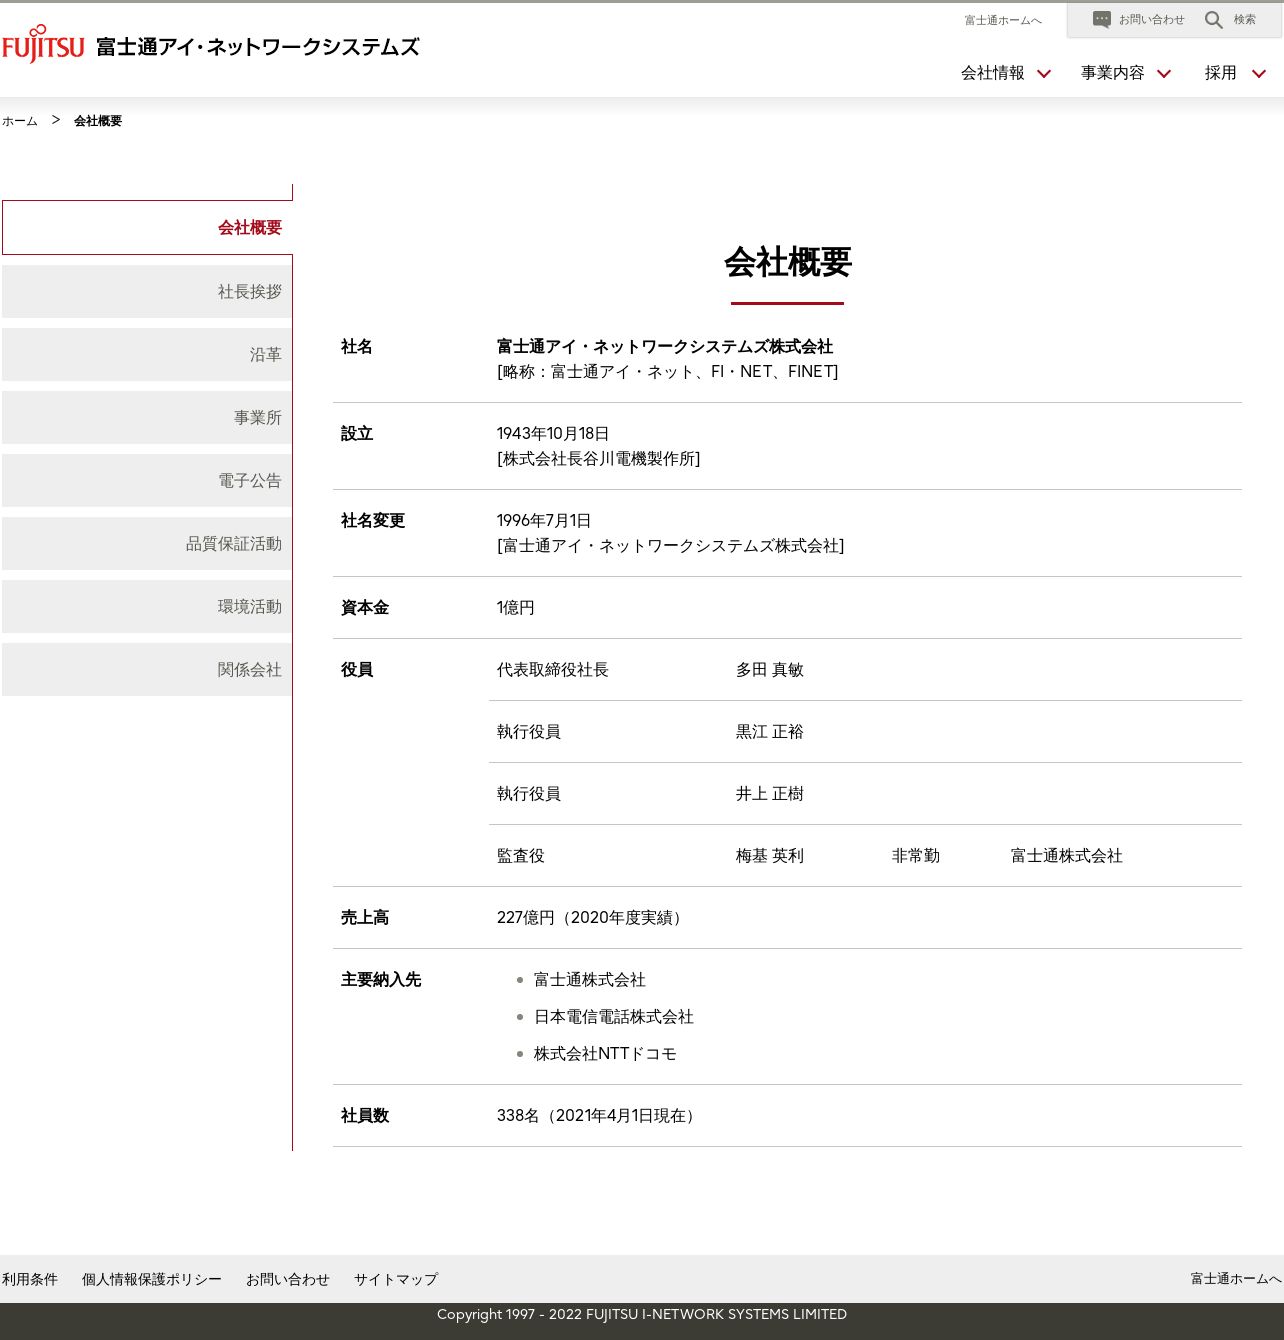Click the abbreviation line 略称
Image resolution: width=1284 pixels, height=1340 pixels.
pyautogui.click(x=668, y=372)
